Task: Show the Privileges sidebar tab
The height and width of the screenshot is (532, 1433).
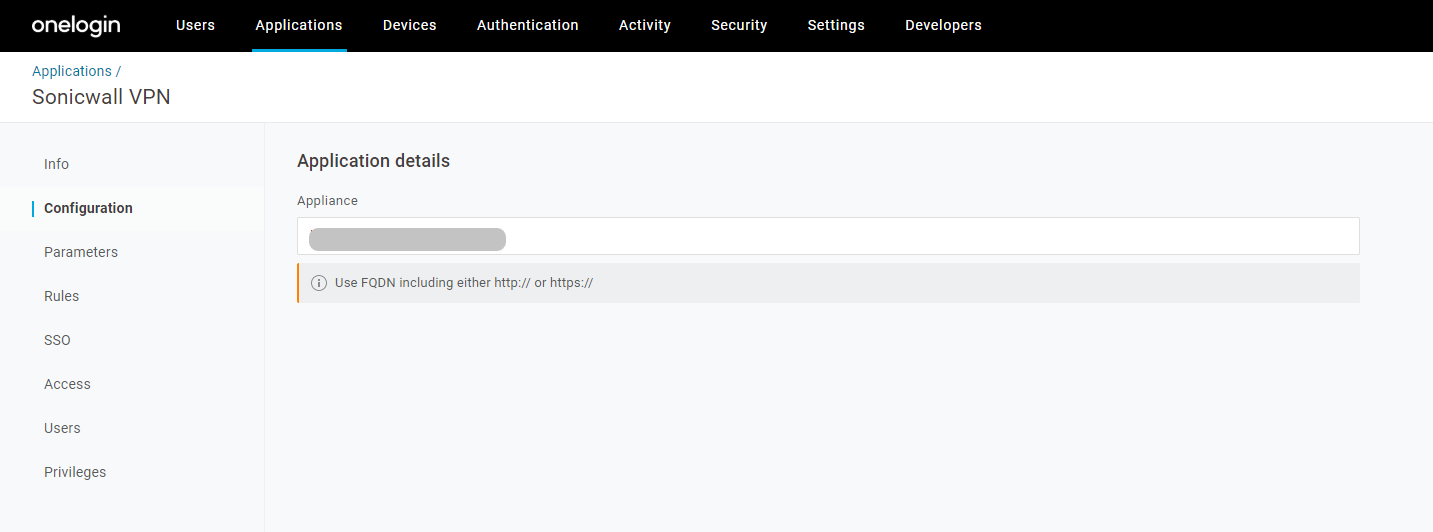Action: (x=75, y=472)
